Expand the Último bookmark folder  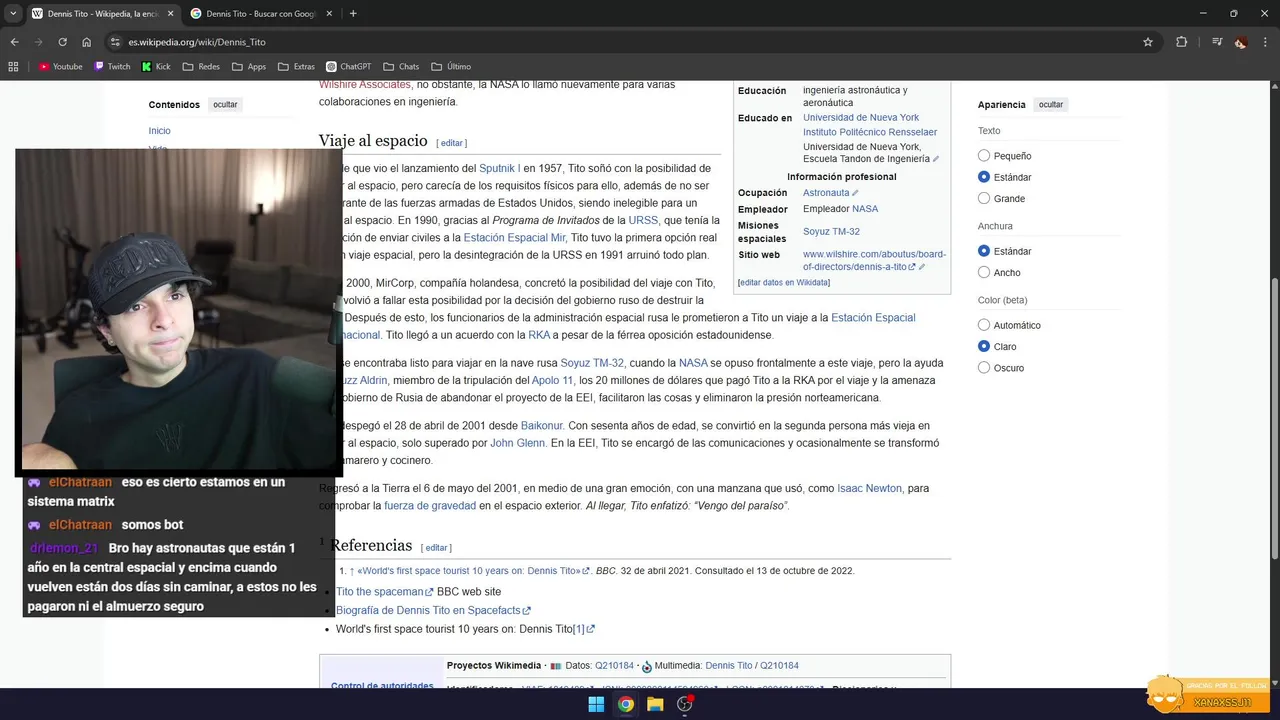point(451,67)
